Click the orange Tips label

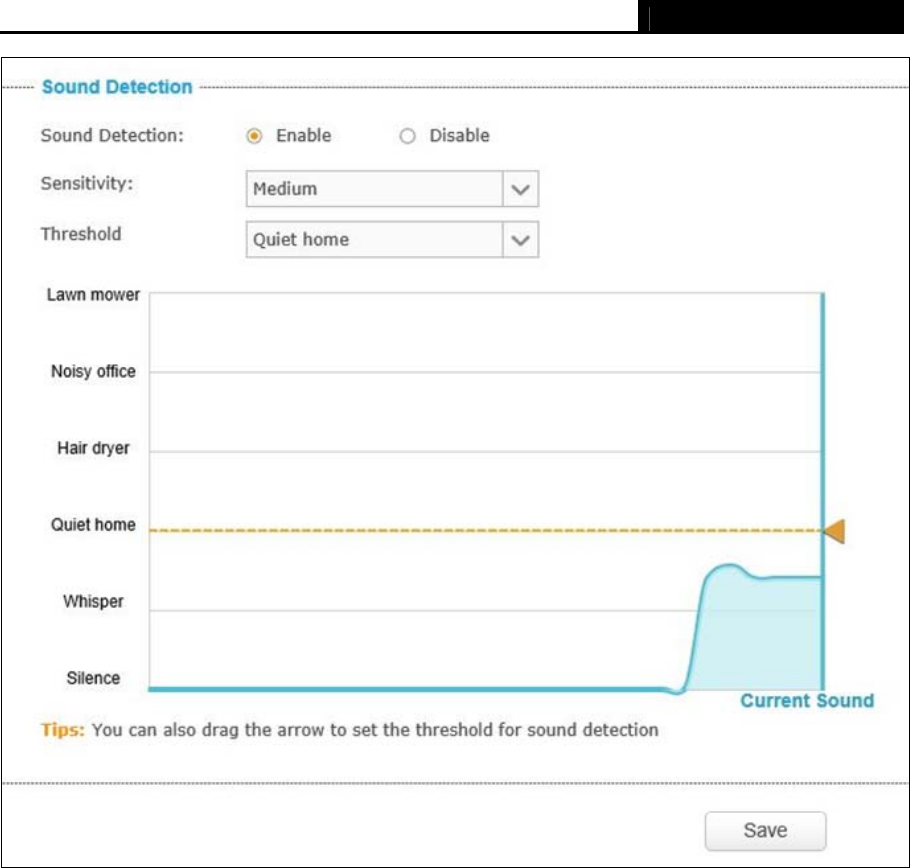(62, 729)
